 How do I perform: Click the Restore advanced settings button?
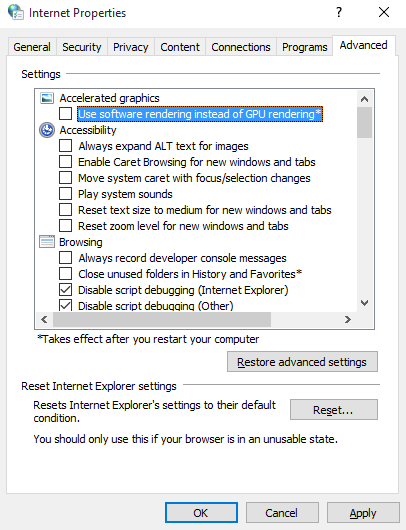pyautogui.click(x=302, y=362)
